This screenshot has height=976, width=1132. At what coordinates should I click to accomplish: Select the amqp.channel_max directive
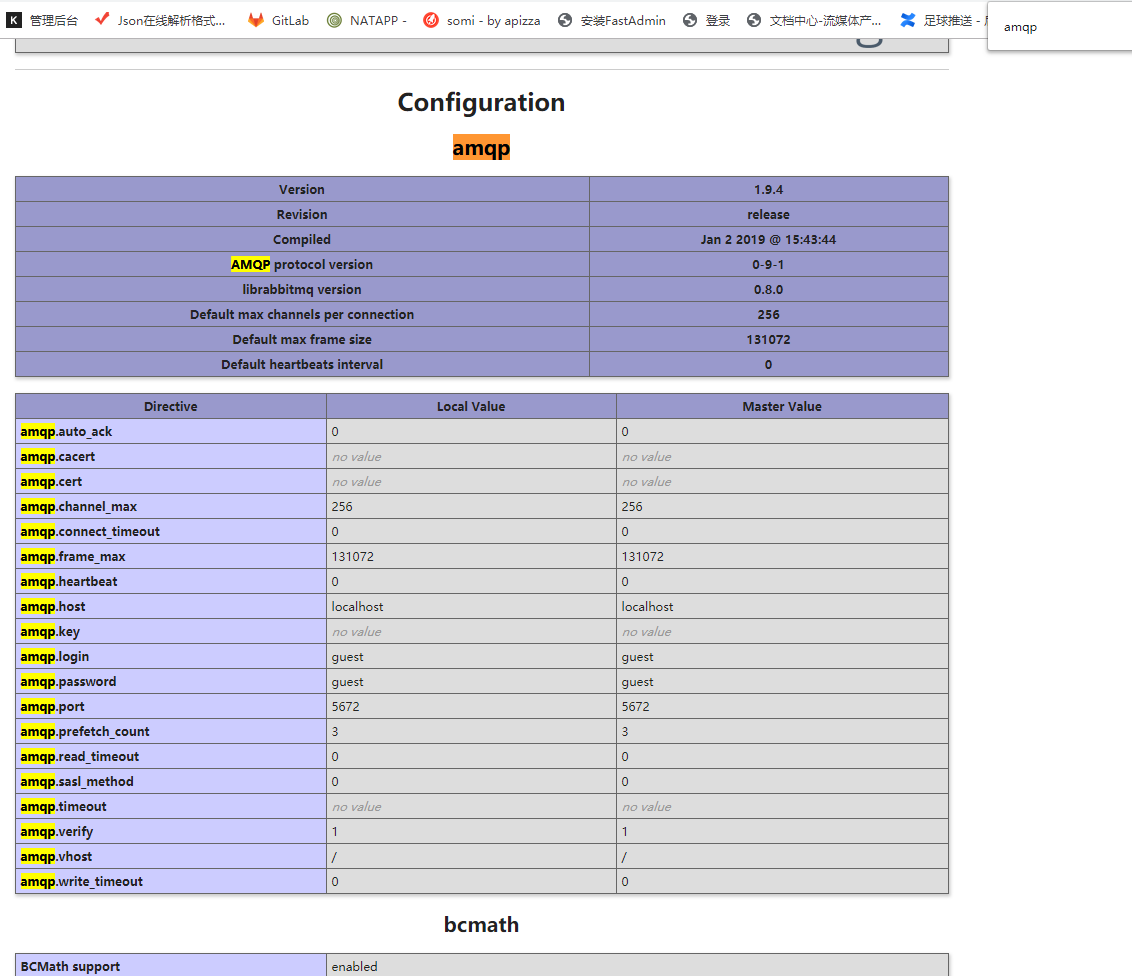tap(79, 507)
